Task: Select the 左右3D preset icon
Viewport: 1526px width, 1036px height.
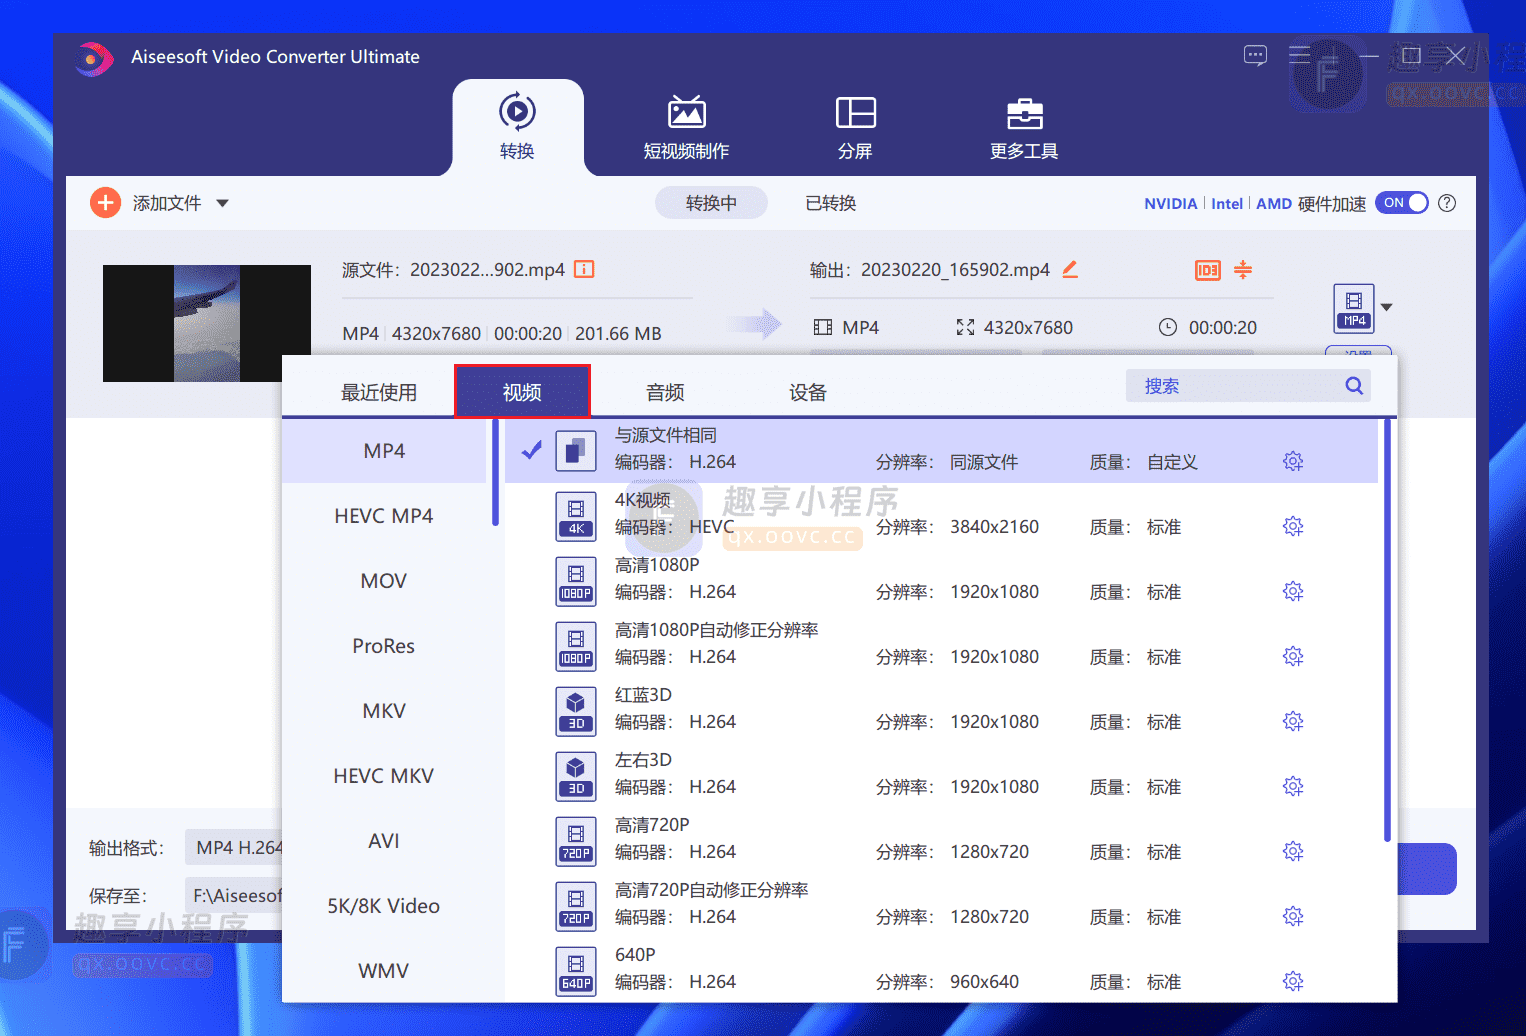Action: pyautogui.click(x=576, y=776)
